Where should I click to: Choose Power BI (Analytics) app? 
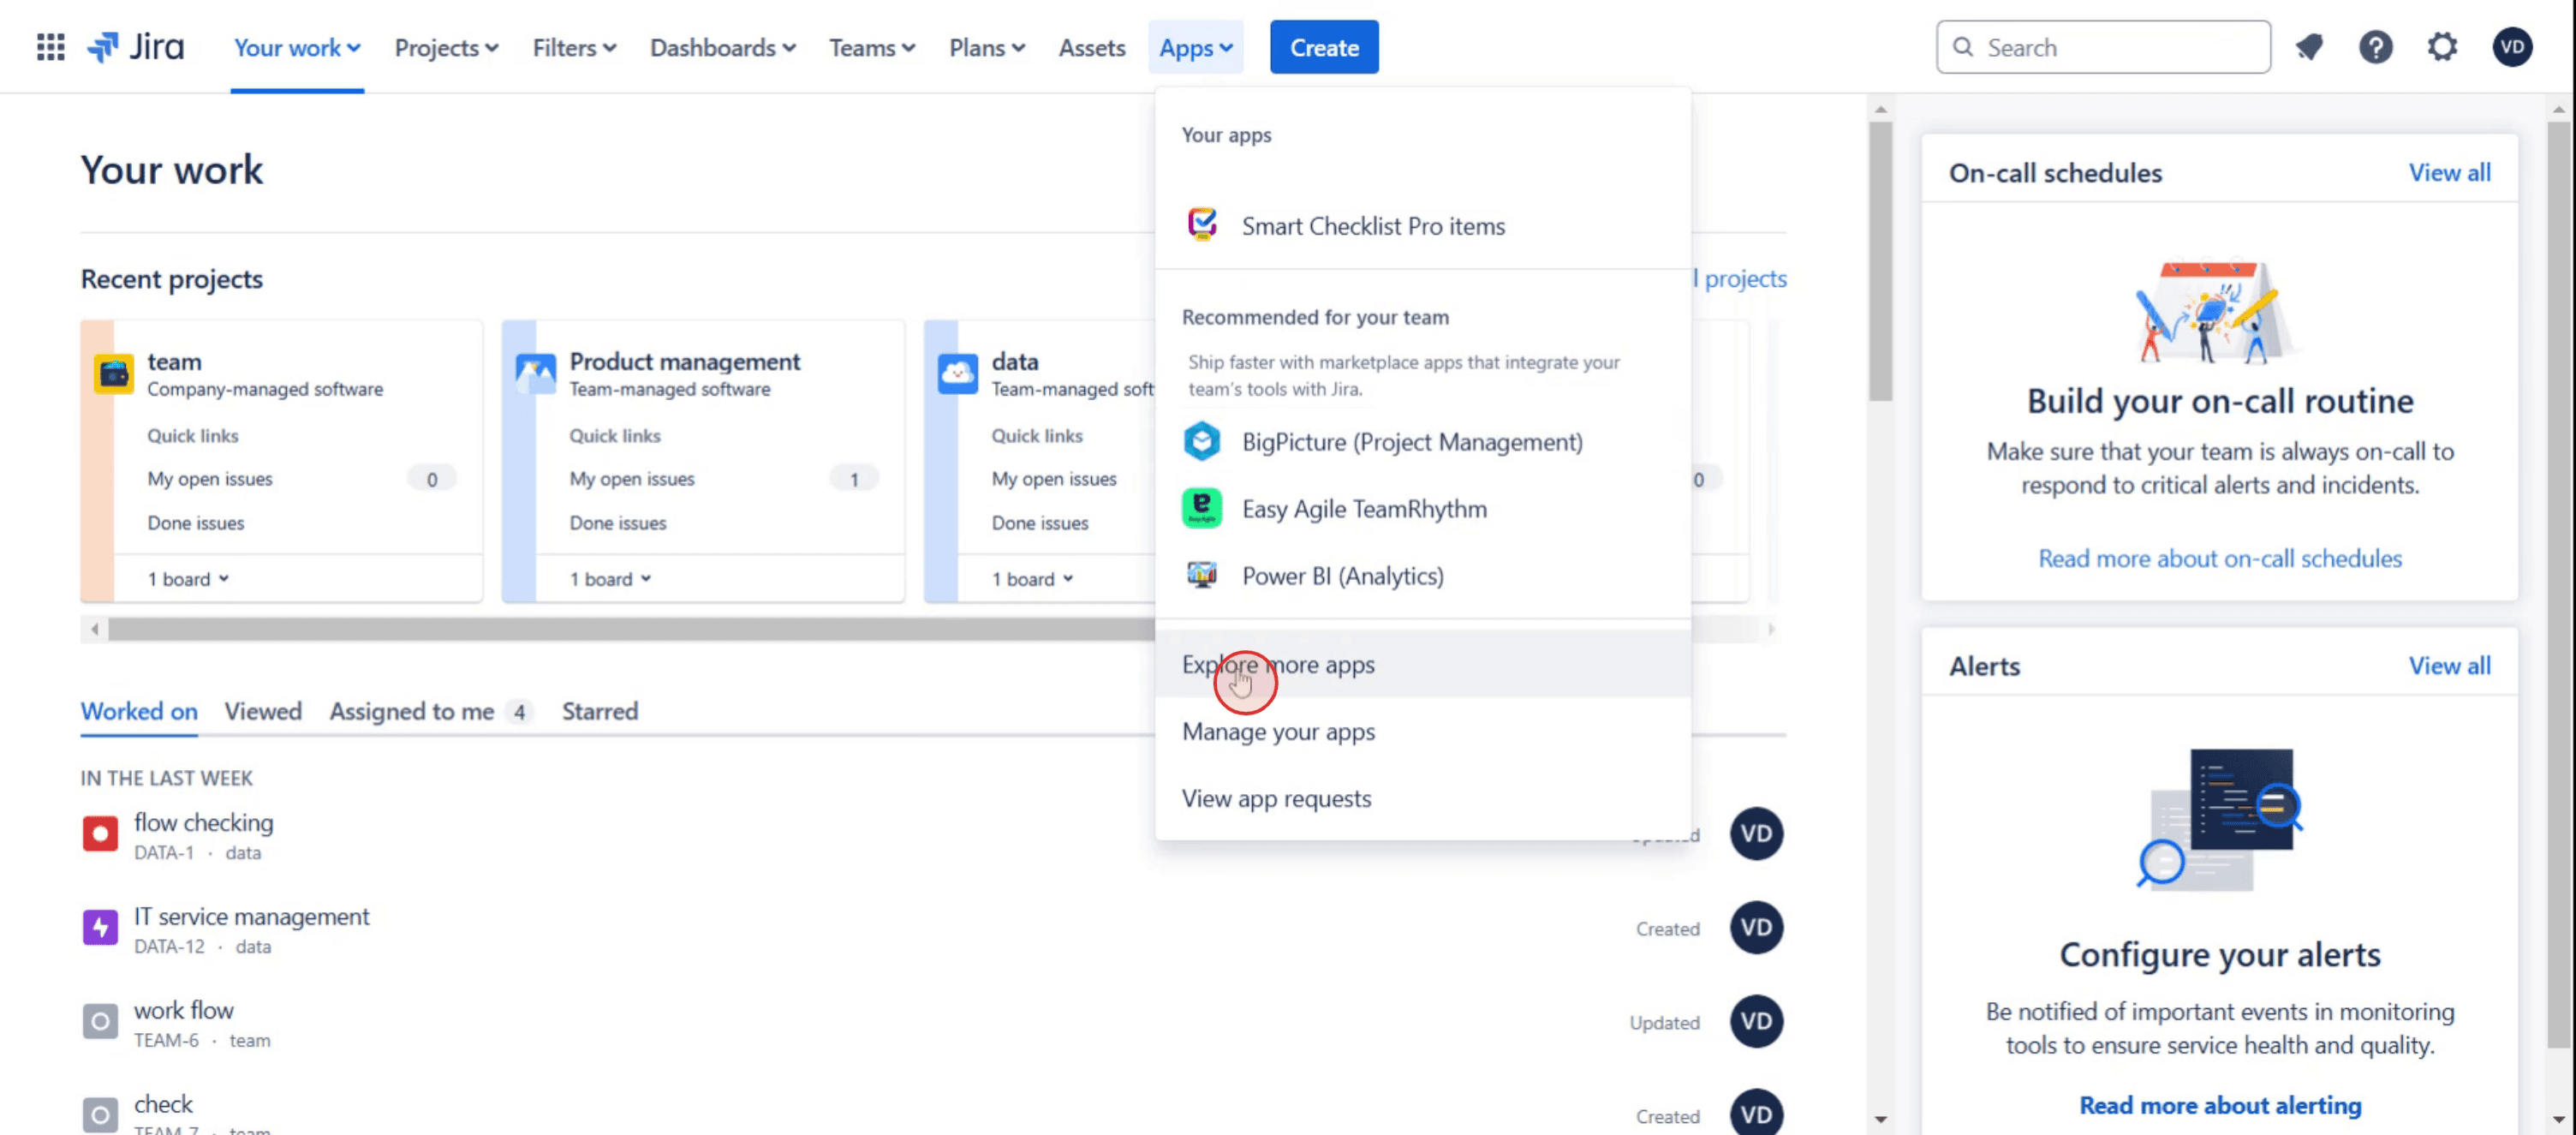point(1342,576)
